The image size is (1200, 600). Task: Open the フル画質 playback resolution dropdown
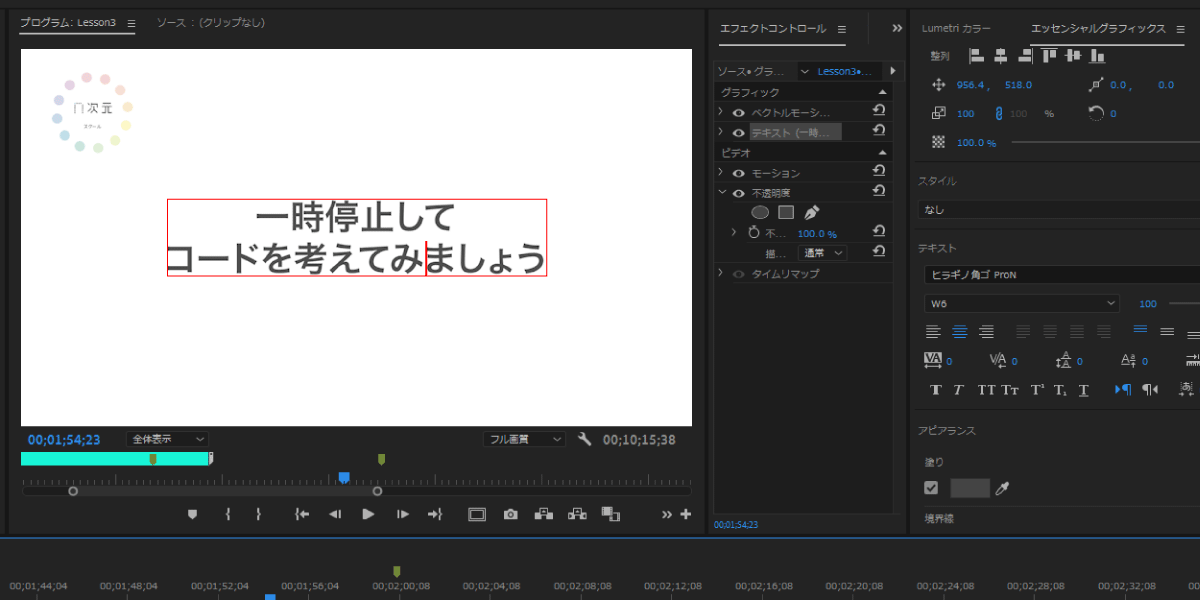[524, 439]
